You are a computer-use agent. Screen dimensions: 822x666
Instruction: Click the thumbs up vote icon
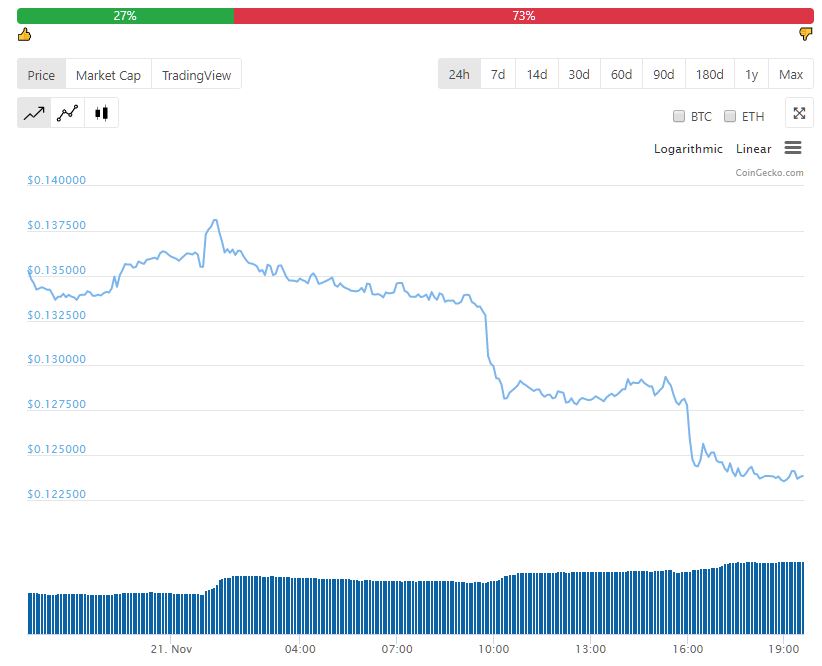[x=25, y=35]
